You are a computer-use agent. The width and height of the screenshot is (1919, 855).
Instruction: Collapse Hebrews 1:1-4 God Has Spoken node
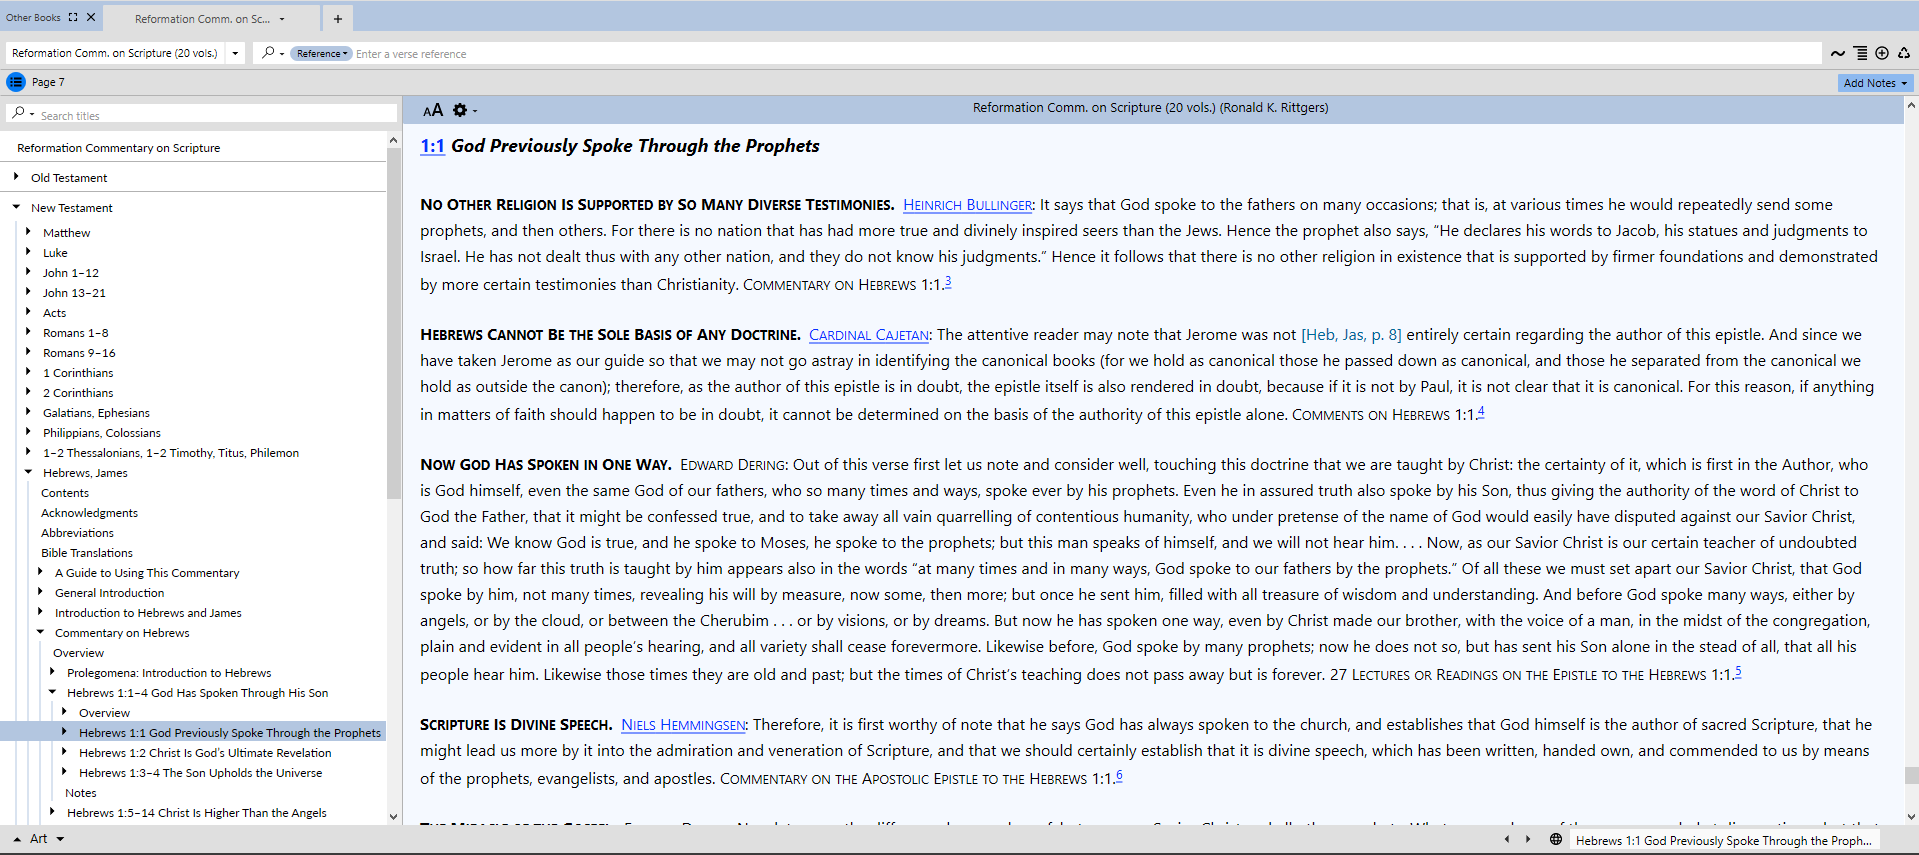52,692
